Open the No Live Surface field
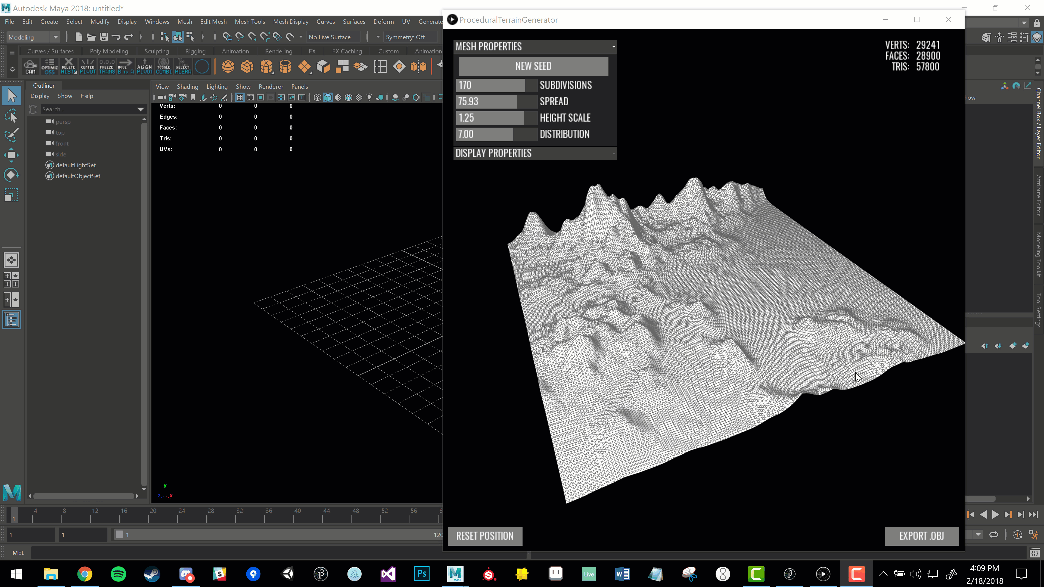The height and width of the screenshot is (587, 1044). click(332, 37)
